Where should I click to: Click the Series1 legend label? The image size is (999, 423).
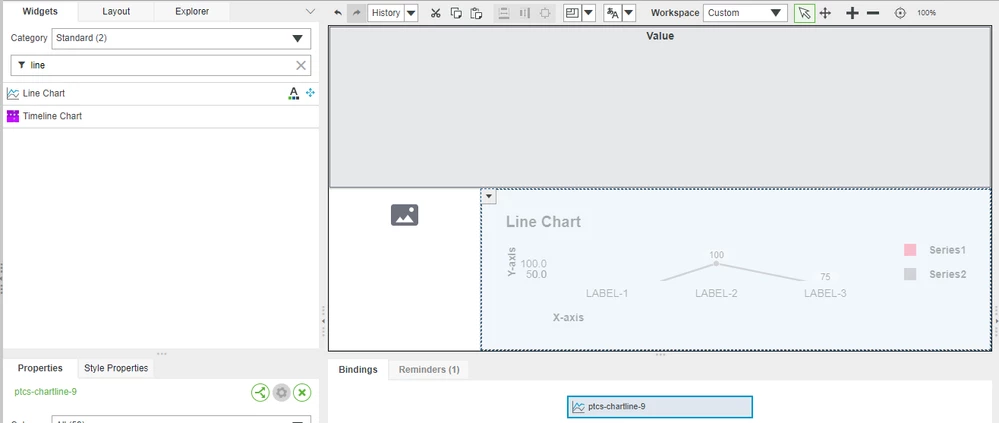947,250
